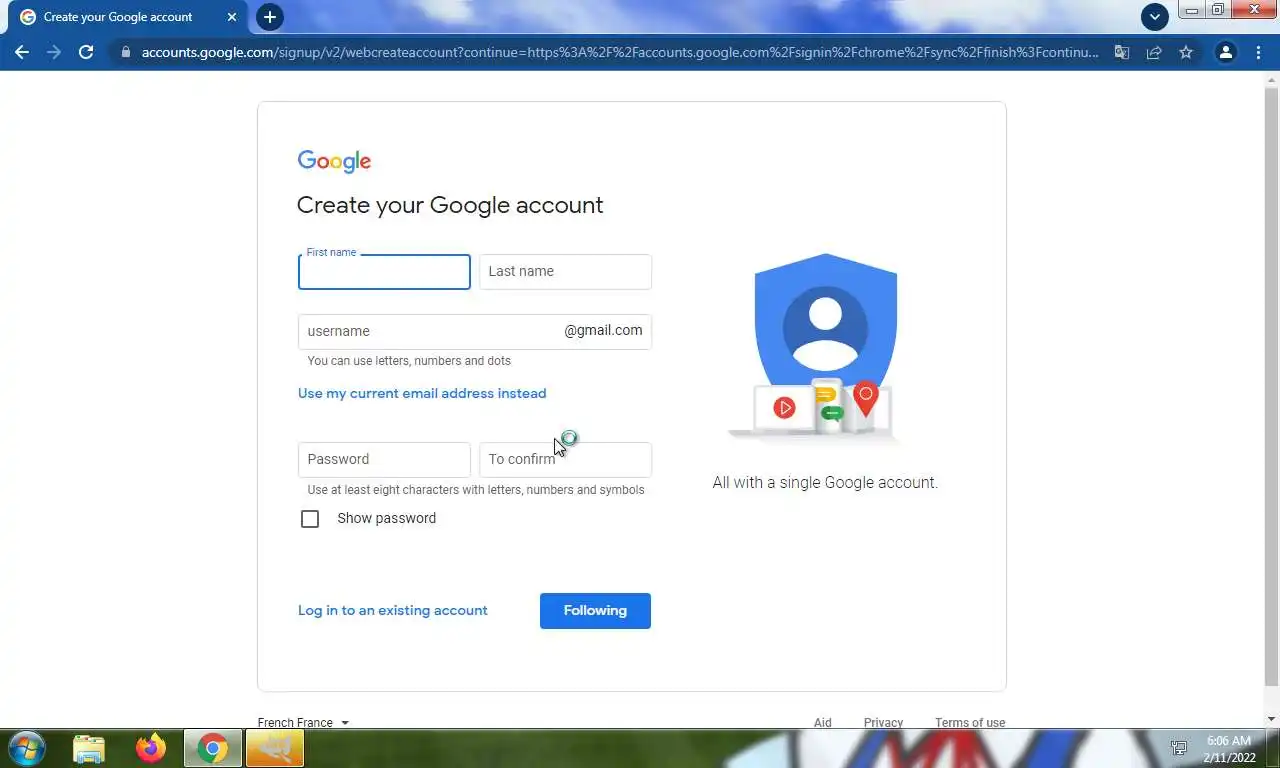Click the Password field
This screenshot has width=1280, height=768.
tap(384, 460)
